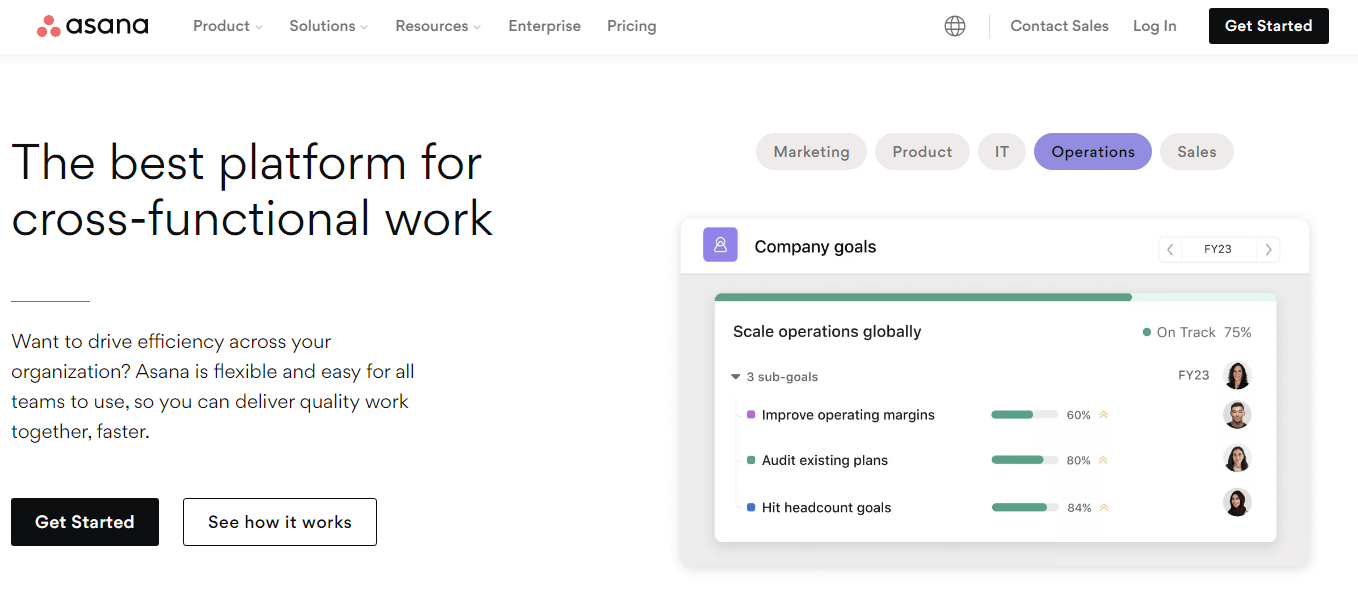
Task: Click the Asana logo in header
Action: coord(92,26)
